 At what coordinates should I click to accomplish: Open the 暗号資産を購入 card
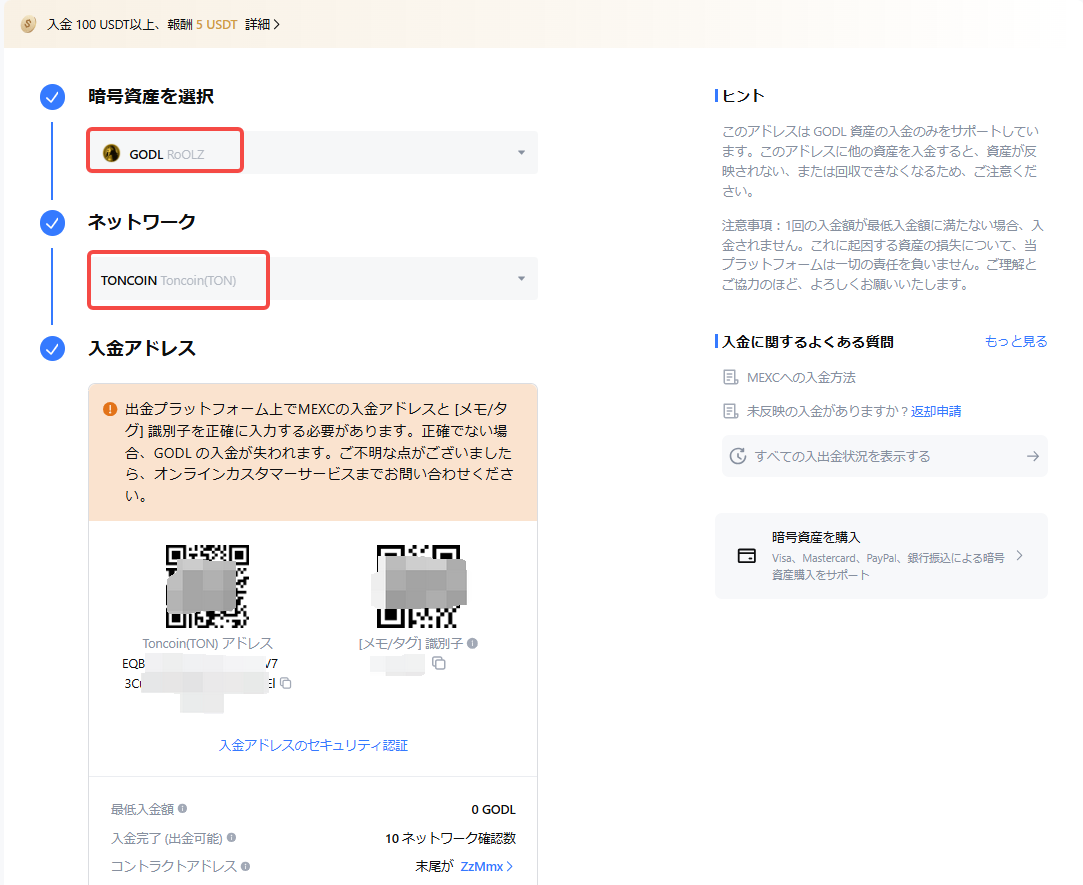[x=880, y=556]
